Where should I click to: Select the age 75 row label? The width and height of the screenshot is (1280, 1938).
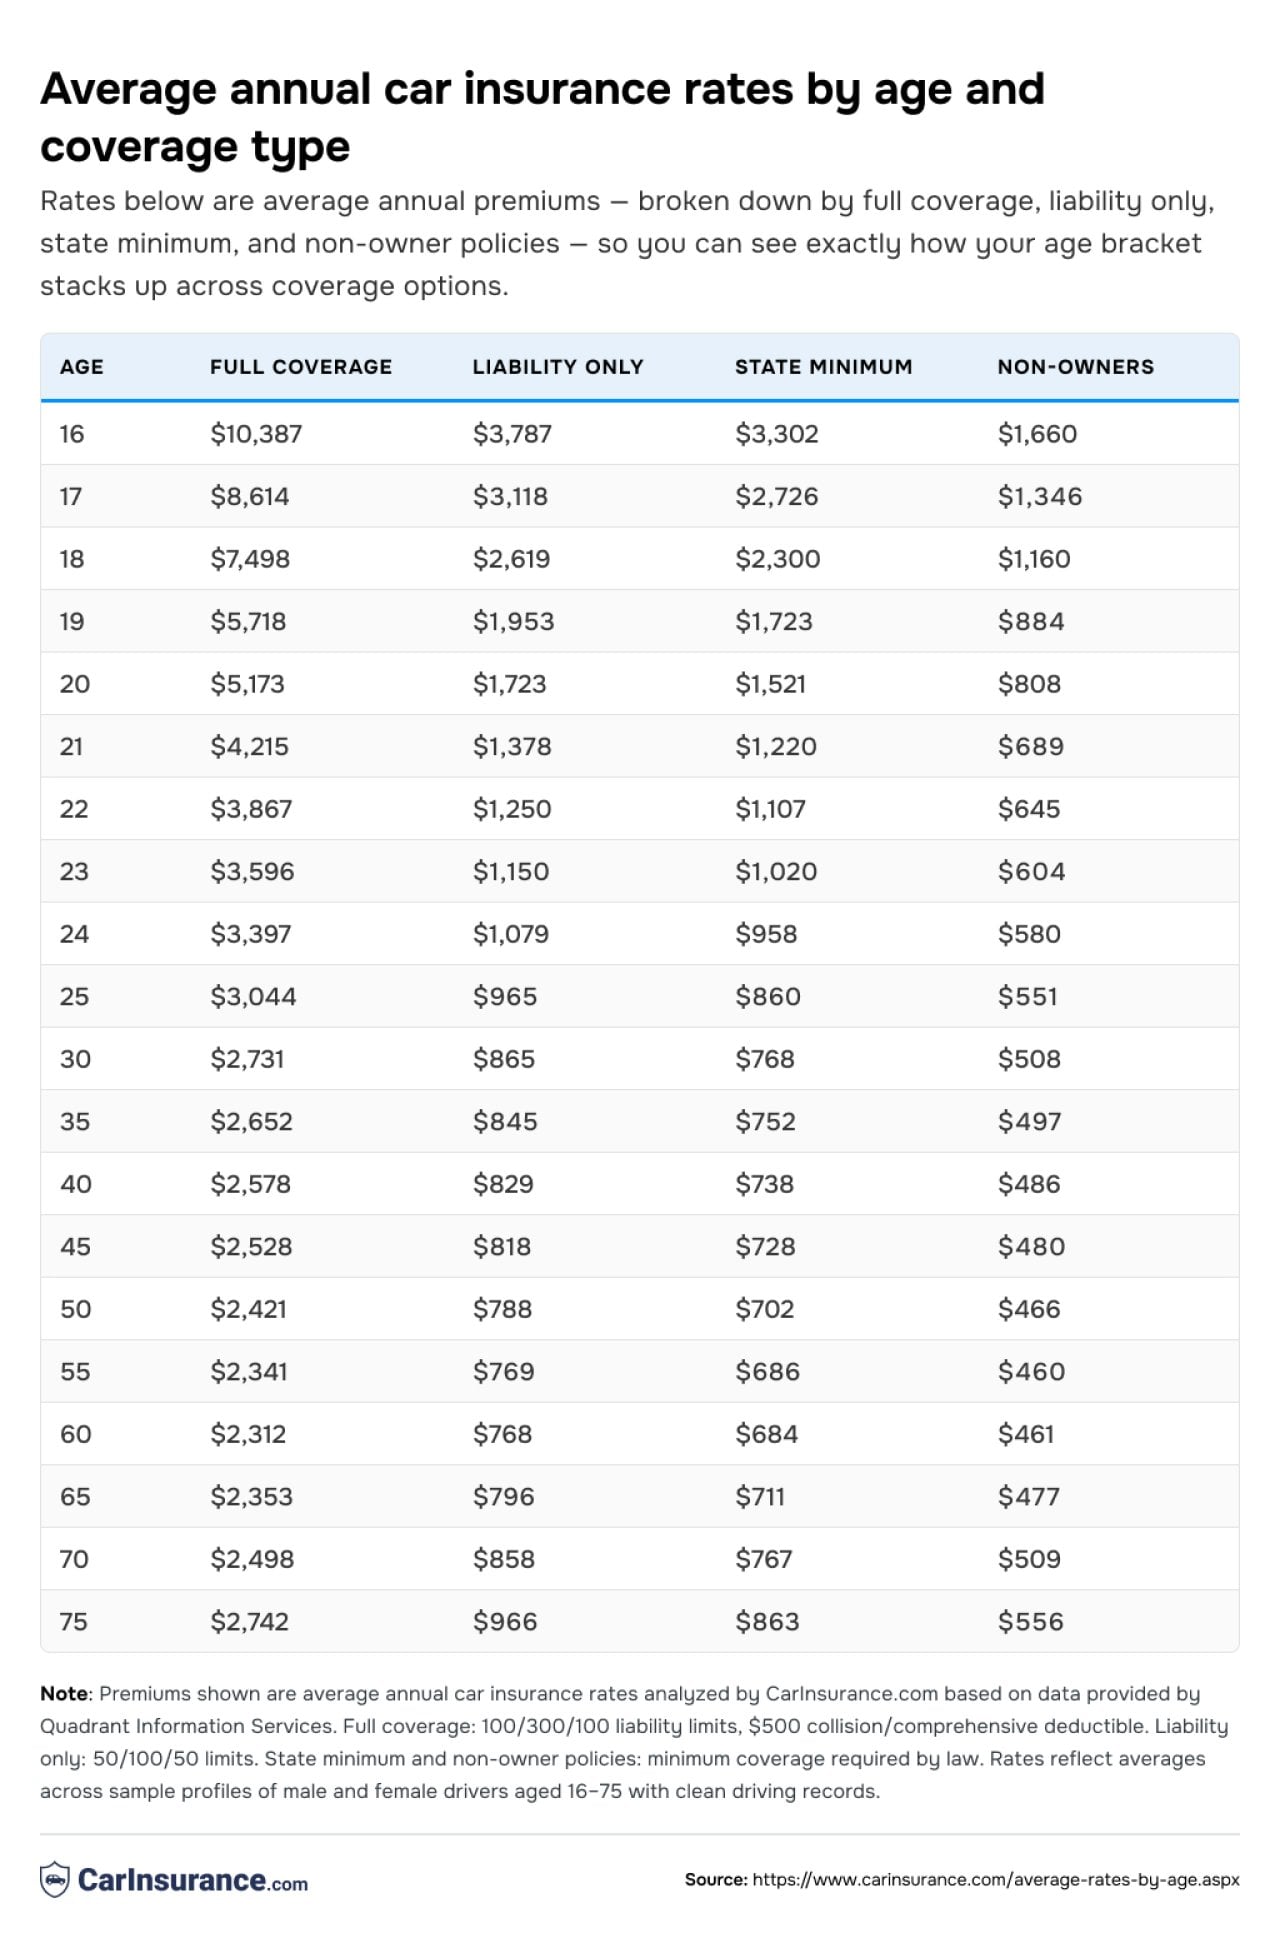(74, 1621)
